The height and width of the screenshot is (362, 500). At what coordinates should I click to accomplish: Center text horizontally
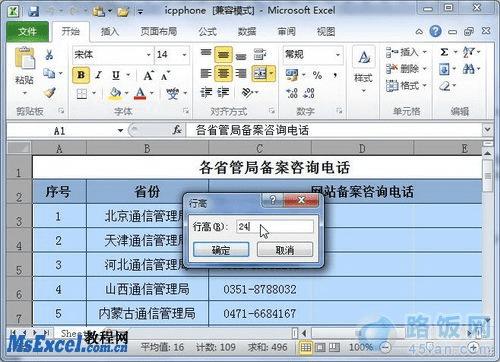[x=223, y=73]
